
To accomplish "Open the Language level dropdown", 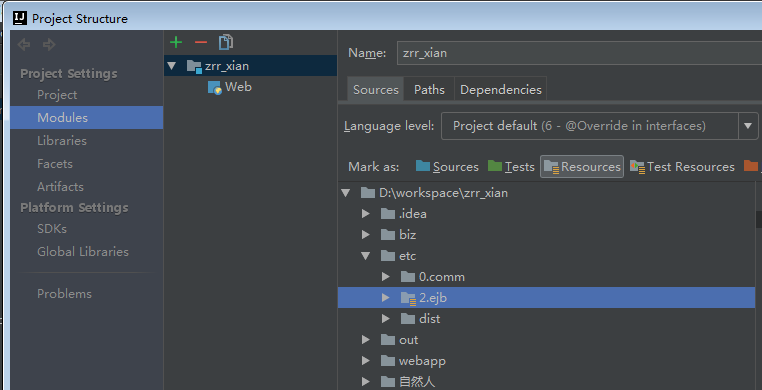I will coord(748,126).
